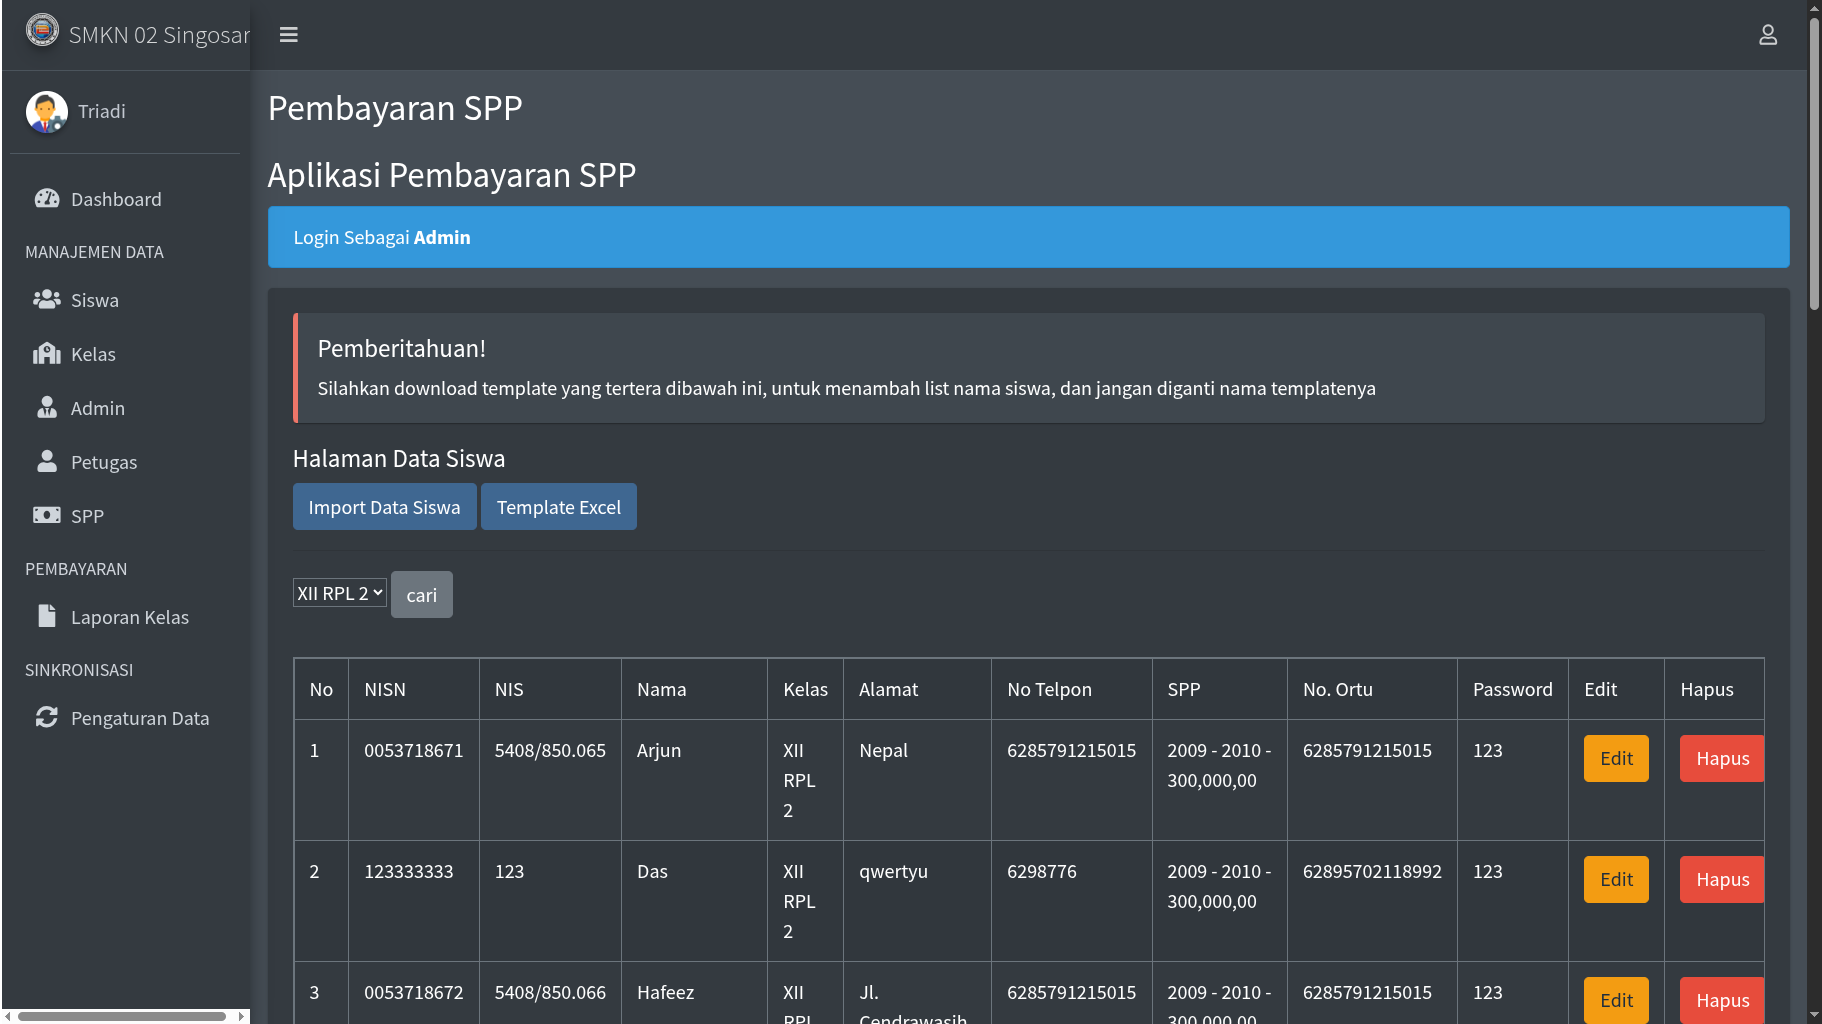Click Edit for student Hafeez
The height and width of the screenshot is (1024, 1822).
pos(1615,1000)
